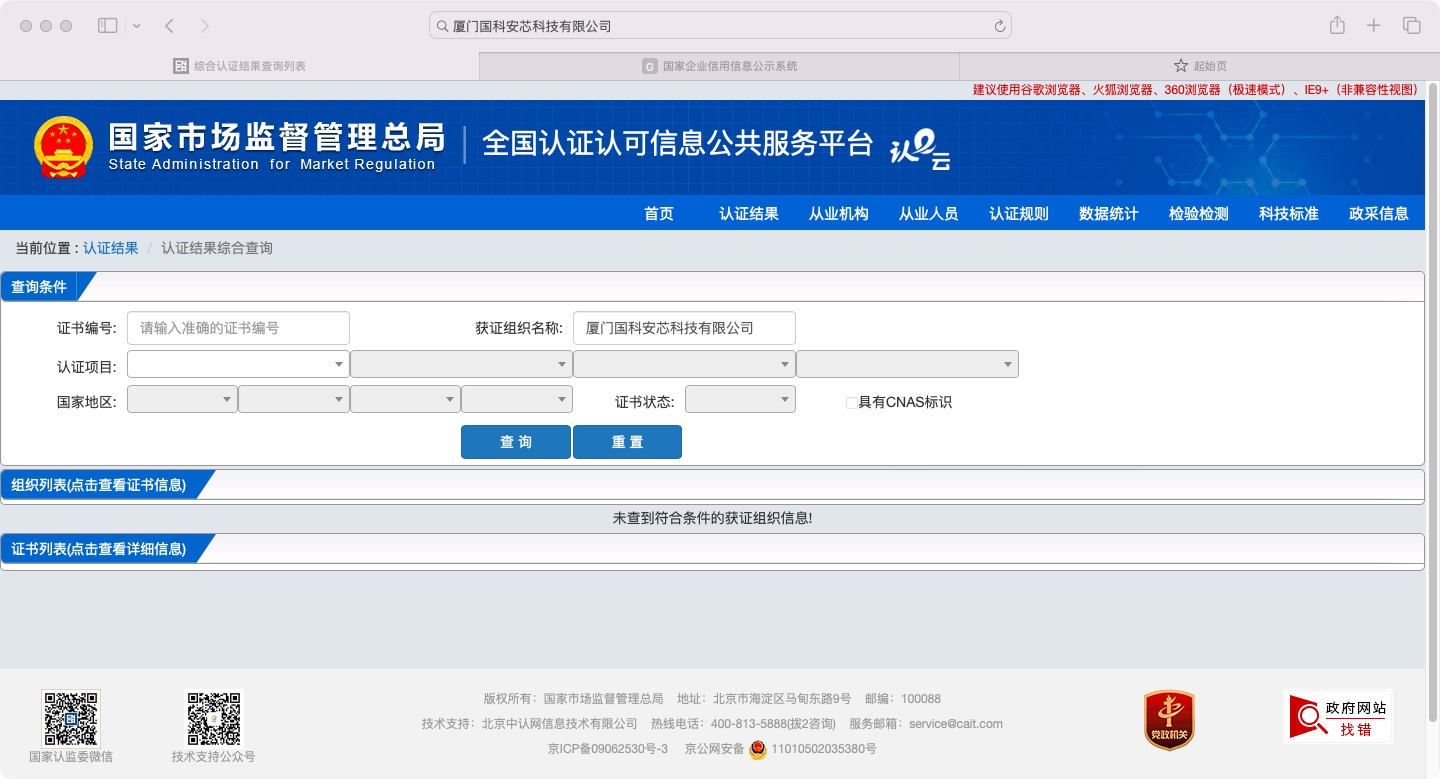Click the 认e云 logo
Image resolution: width=1440 pixels, height=779 pixels.
tap(919, 148)
